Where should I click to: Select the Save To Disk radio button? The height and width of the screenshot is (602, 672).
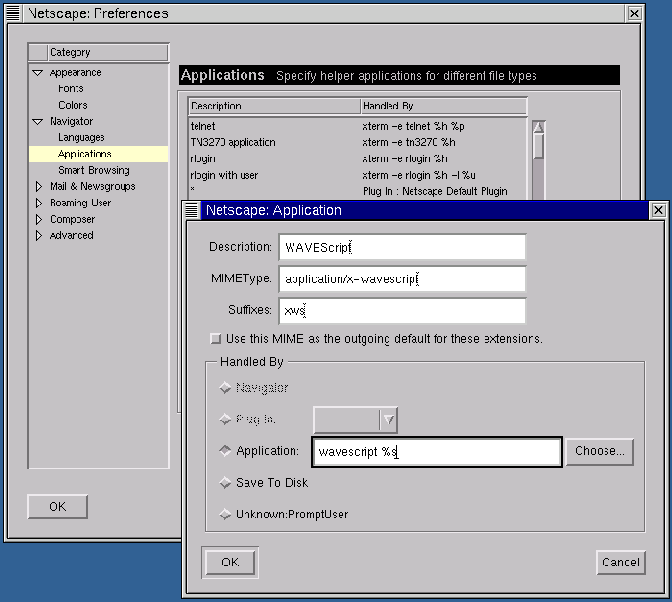point(225,483)
